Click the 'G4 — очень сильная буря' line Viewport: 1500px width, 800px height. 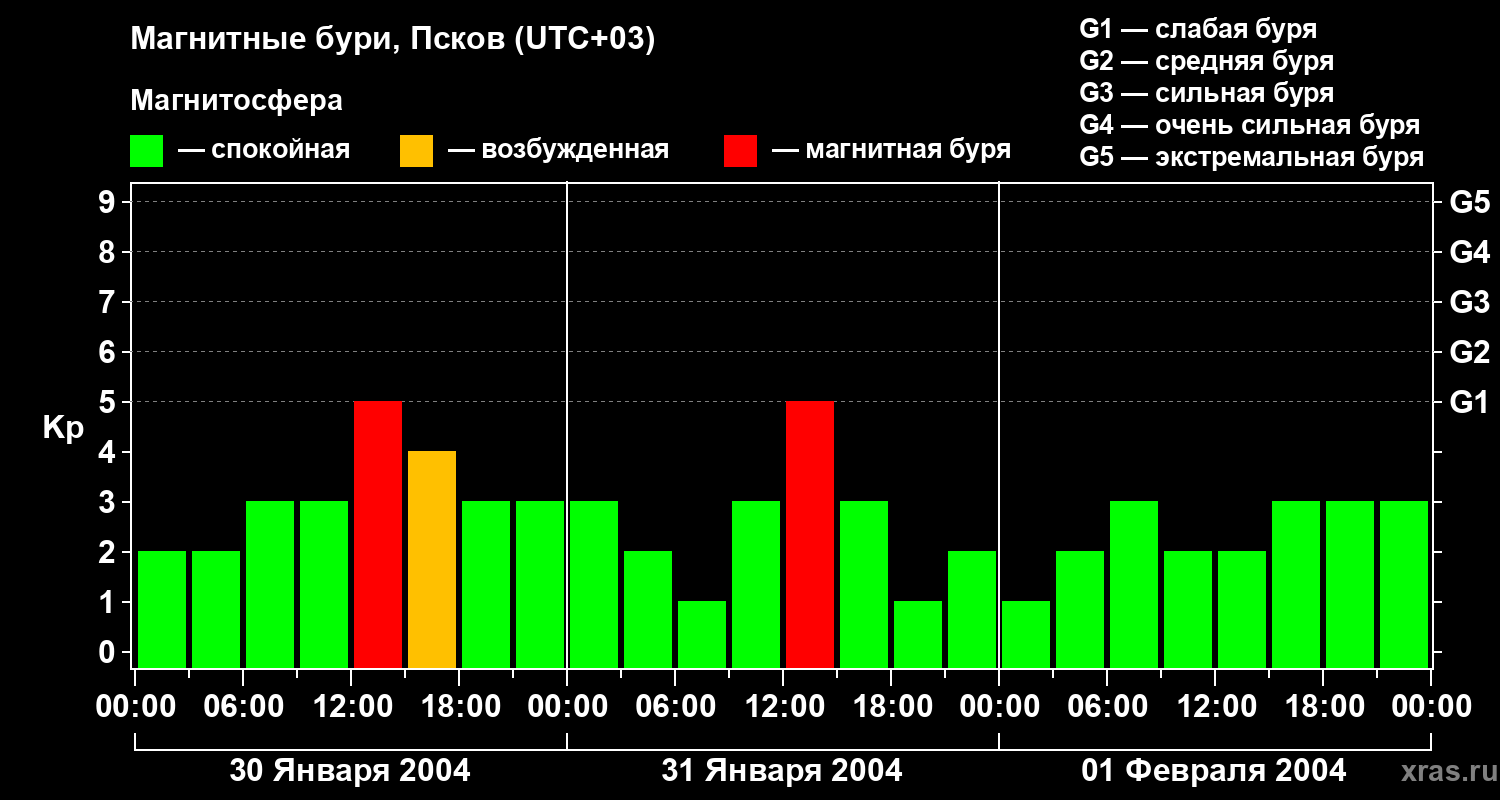[x=1250, y=124]
